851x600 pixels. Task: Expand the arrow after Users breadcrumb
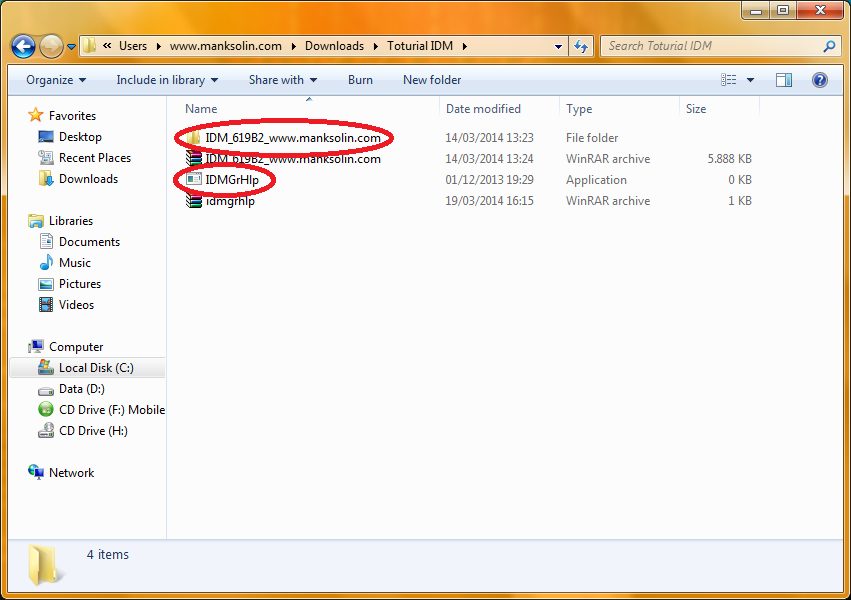[x=158, y=47]
